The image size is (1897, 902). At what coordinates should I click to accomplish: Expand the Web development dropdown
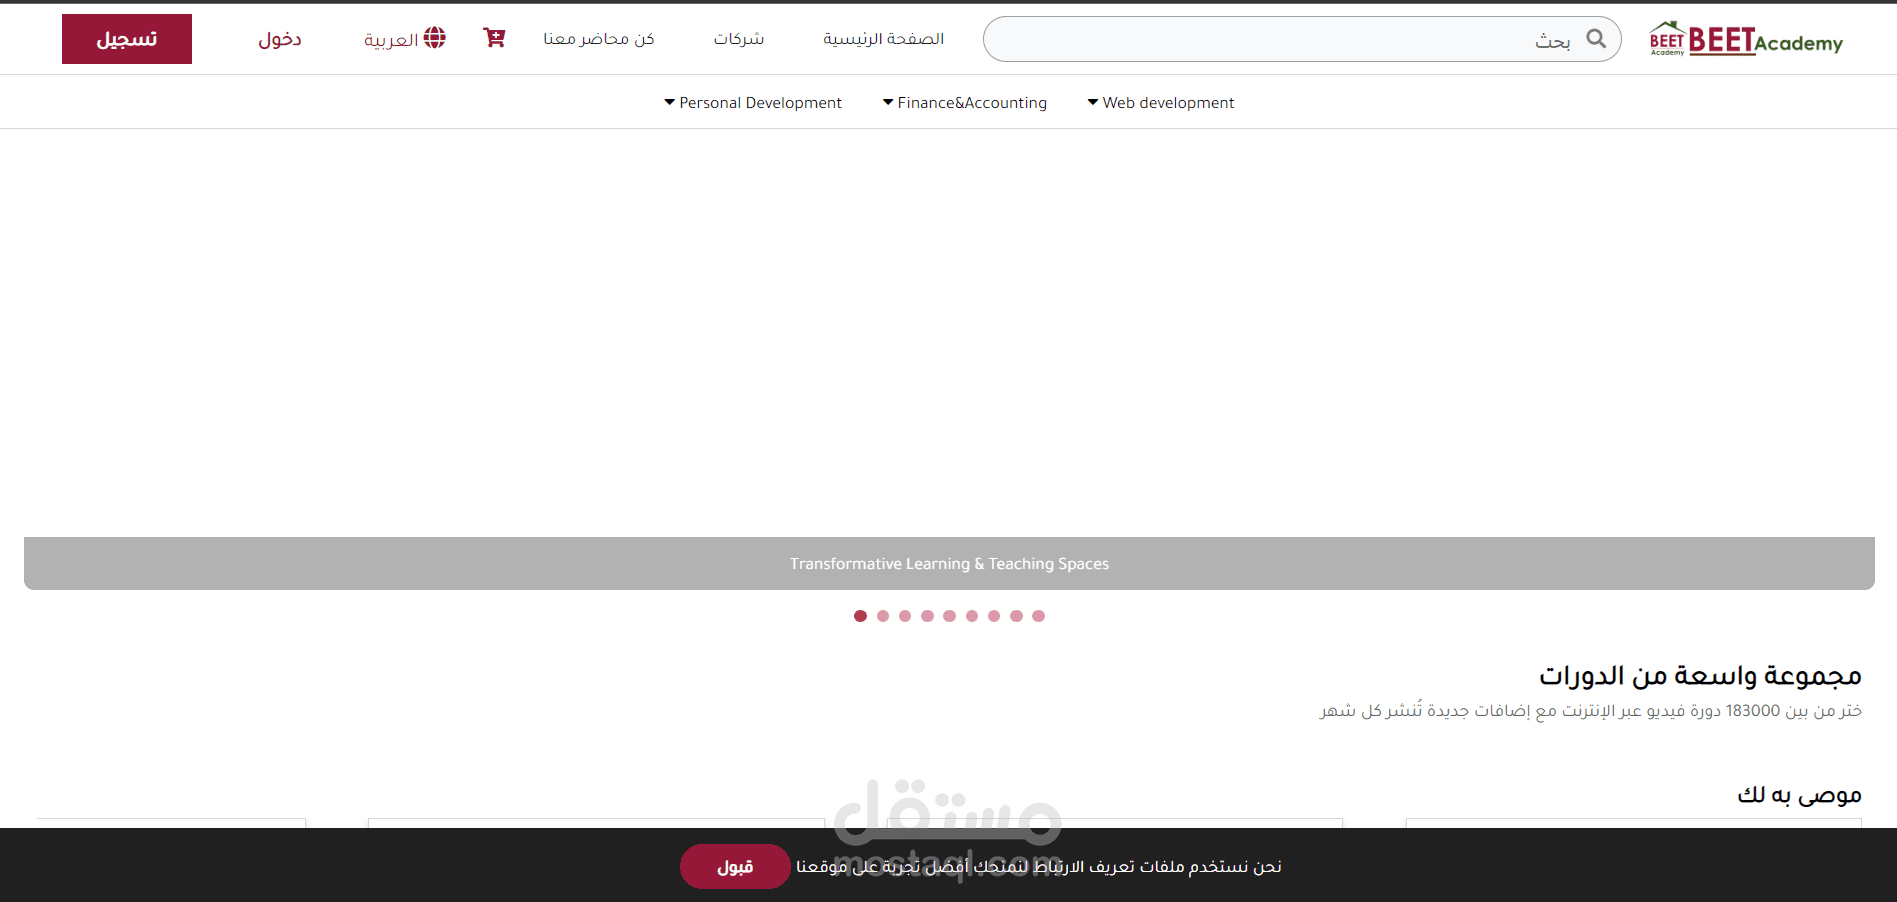(1160, 102)
